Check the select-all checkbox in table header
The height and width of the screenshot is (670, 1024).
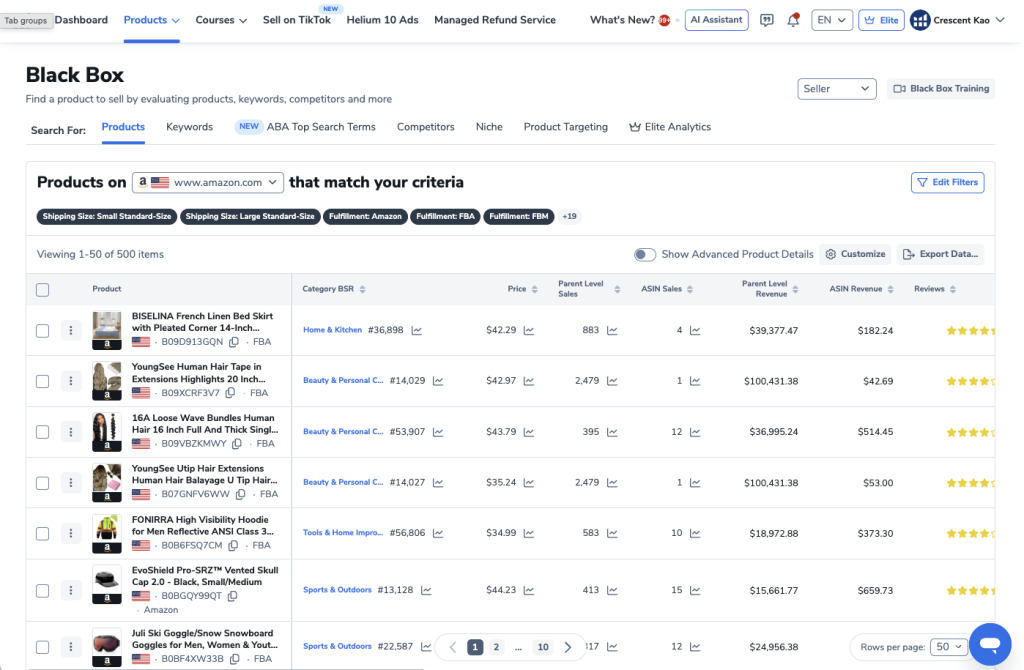(x=42, y=290)
